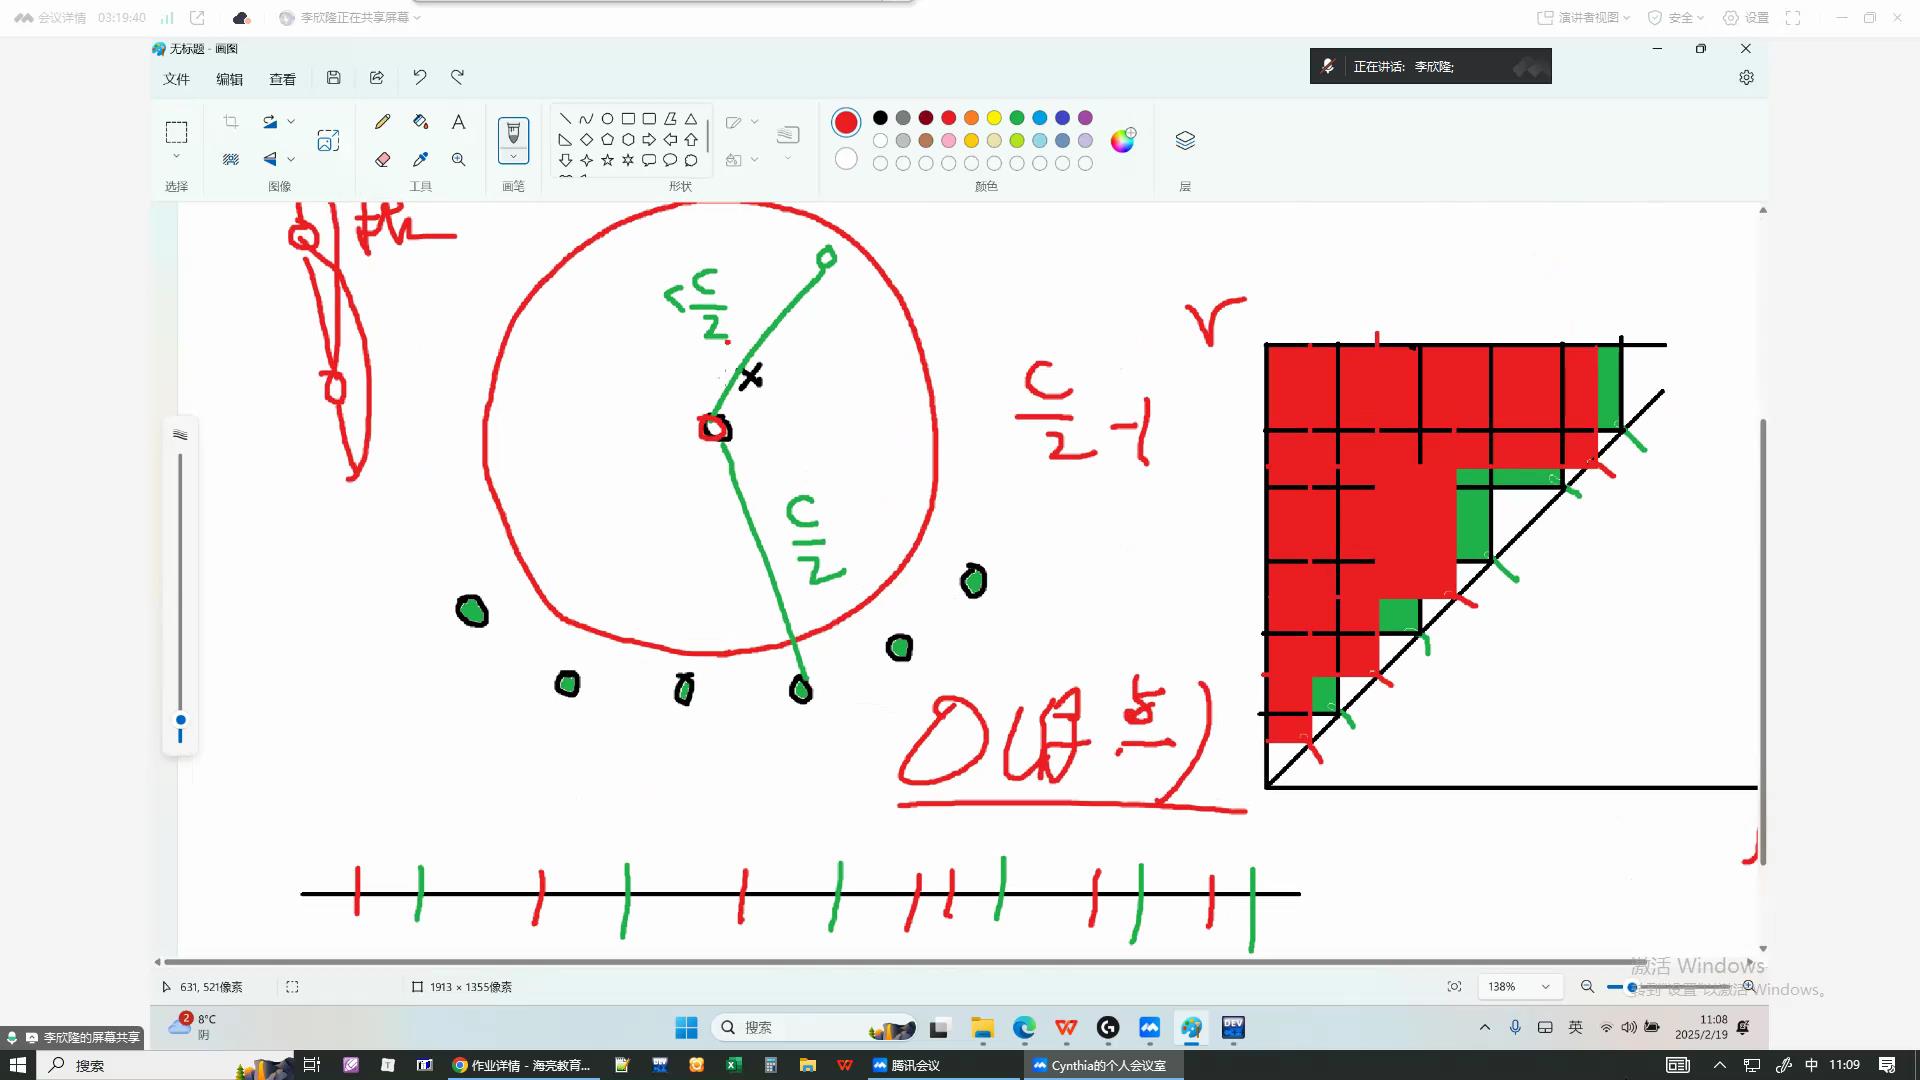Click the Edit colors wheel
This screenshot has width=1920, height=1080.
(1122, 140)
